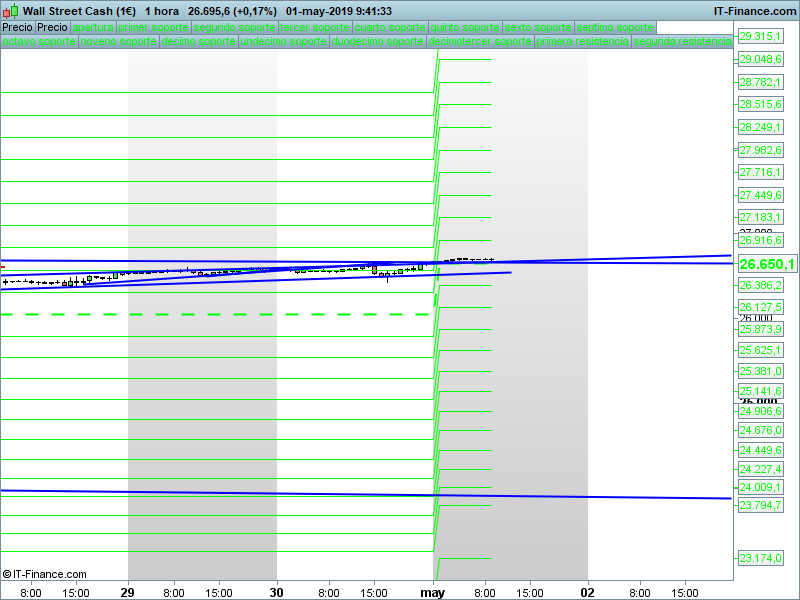800x600 pixels.
Task: Click the 01-may-2019 9:41:33 timestamp
Action: tap(339, 11)
